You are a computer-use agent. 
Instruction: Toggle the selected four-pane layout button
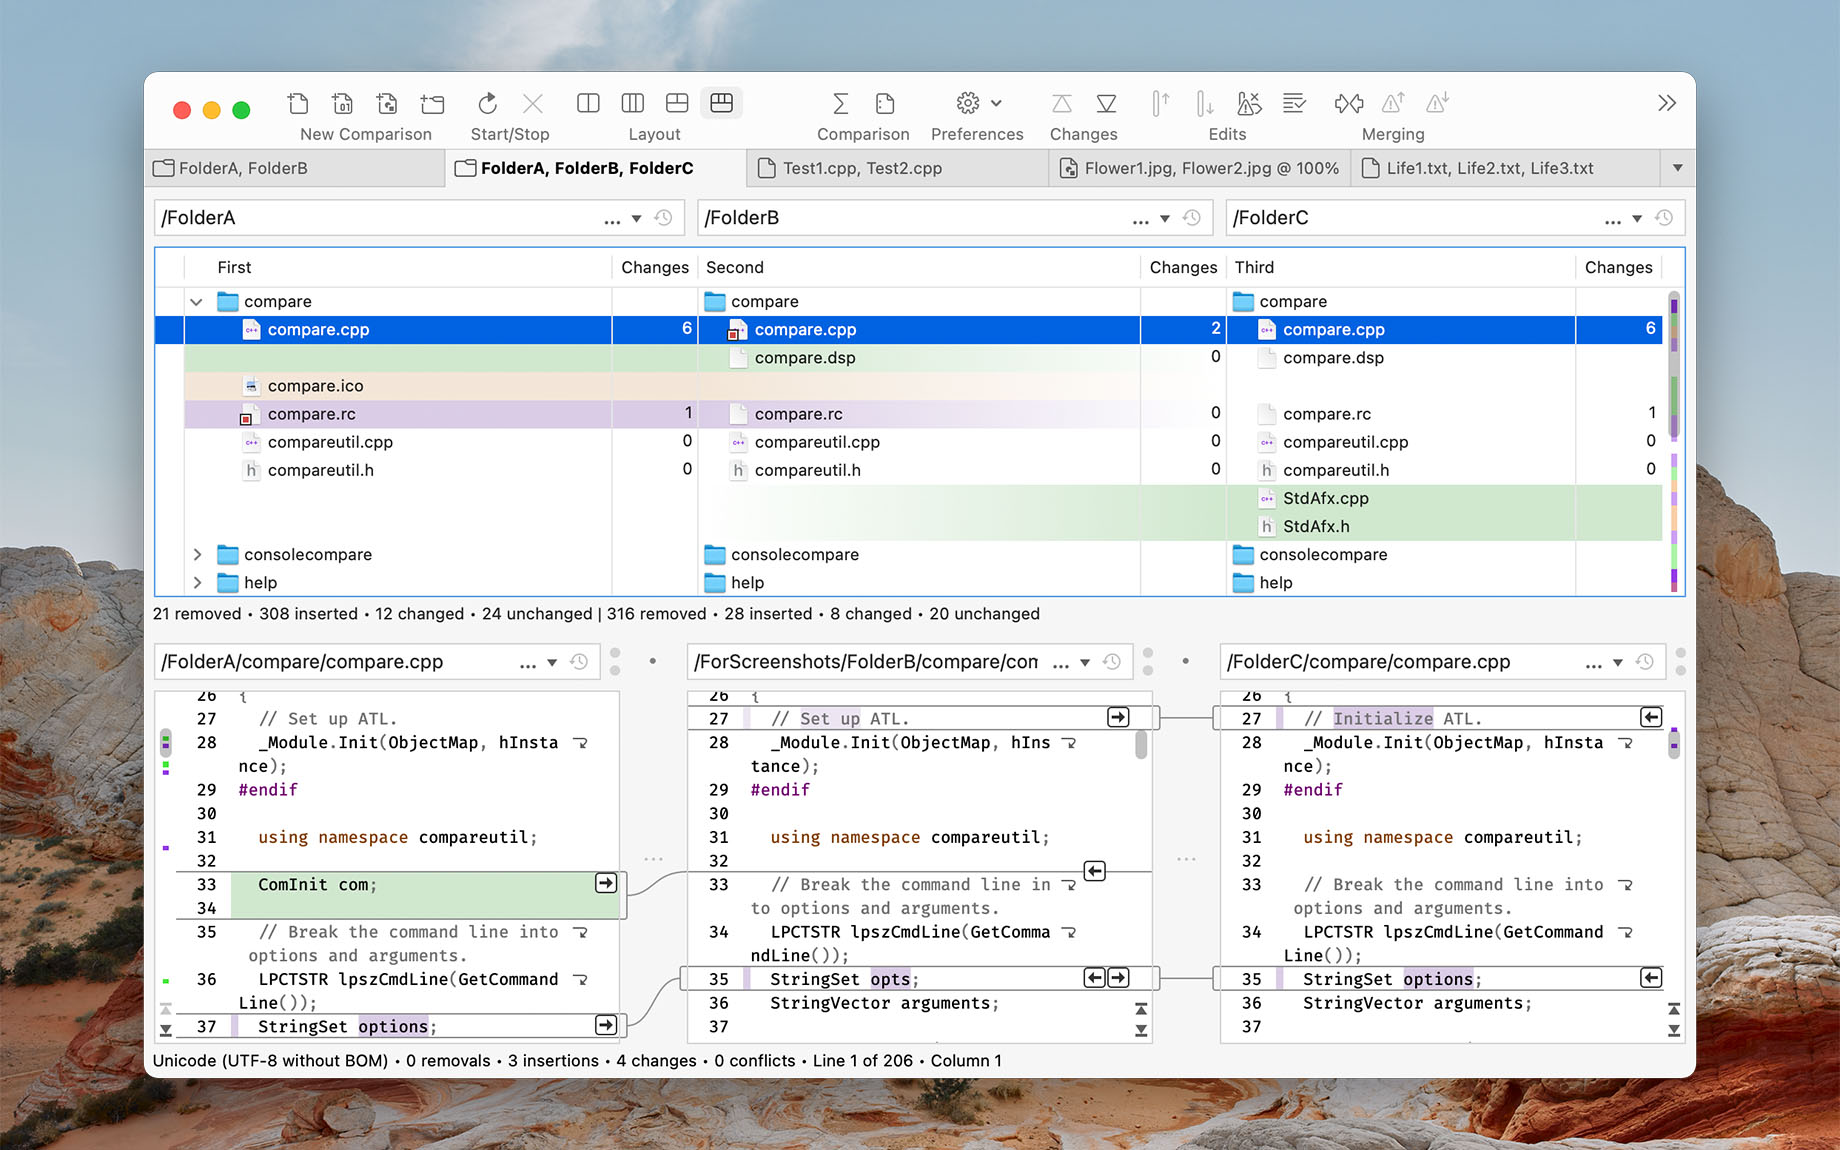(722, 103)
